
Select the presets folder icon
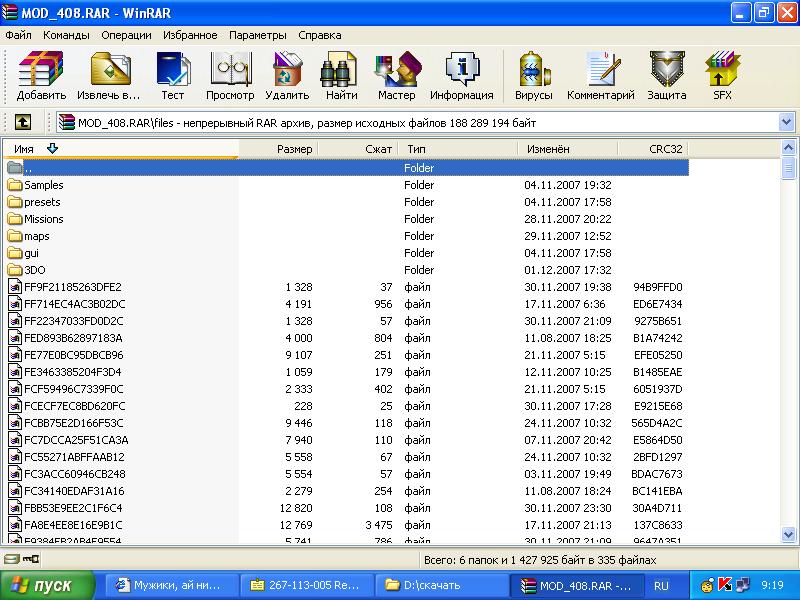tap(15, 202)
